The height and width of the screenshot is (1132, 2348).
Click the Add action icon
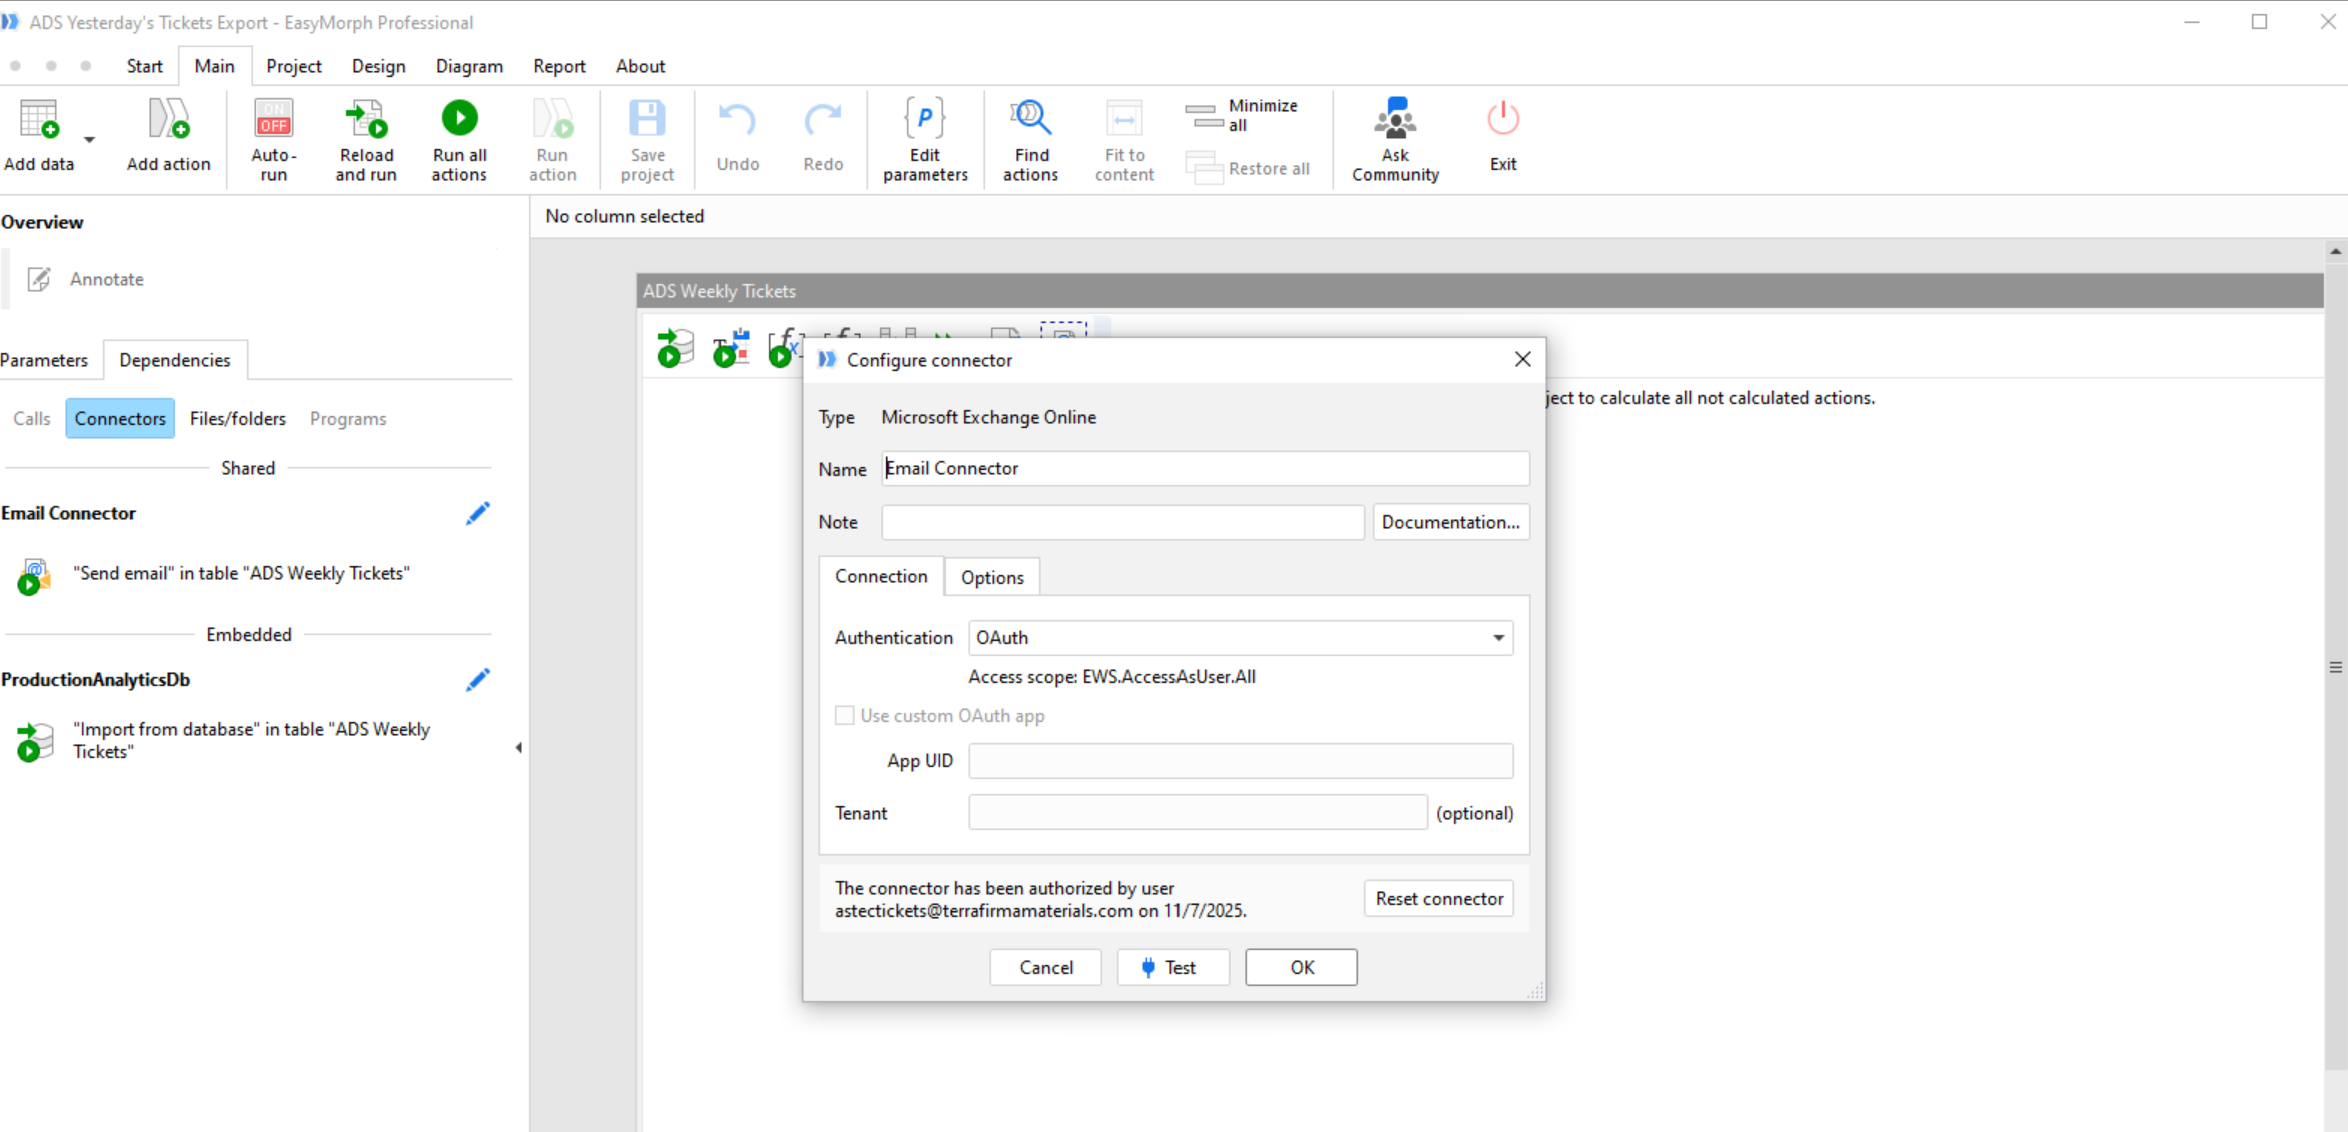coord(168,120)
